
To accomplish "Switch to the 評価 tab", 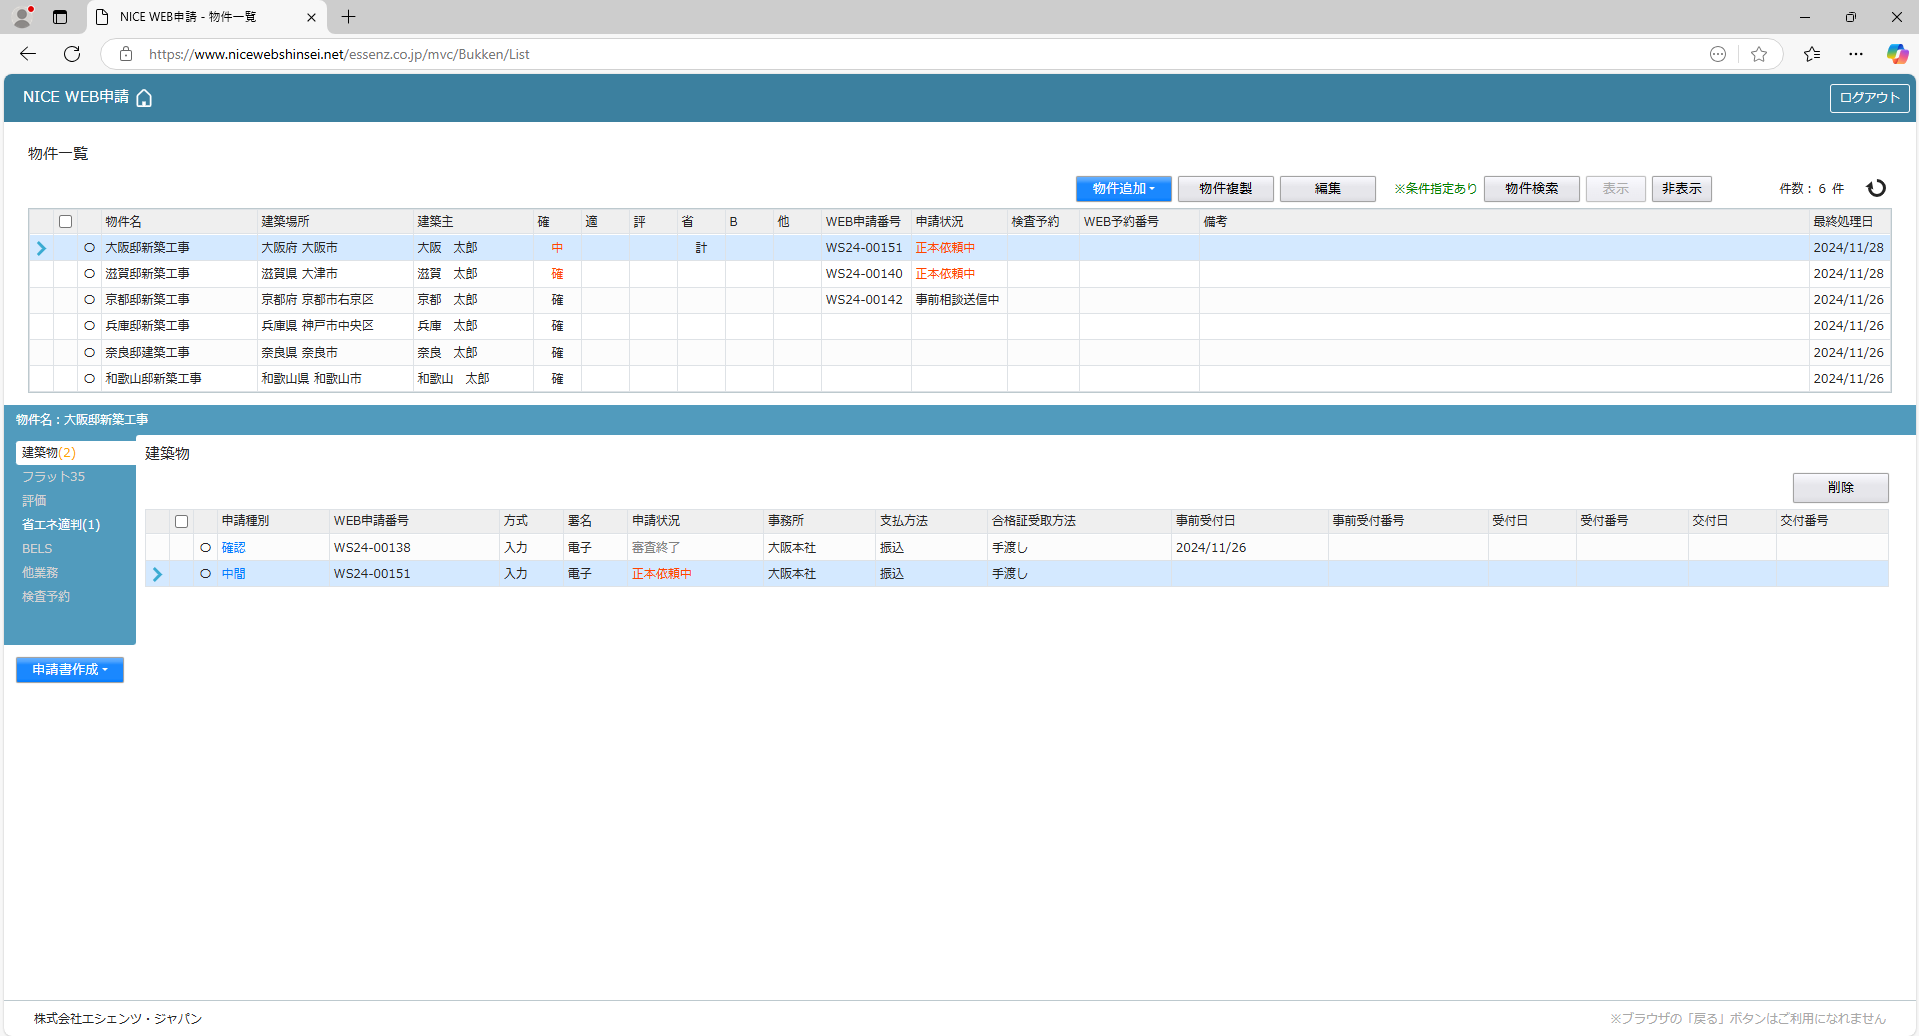I will tap(34, 501).
